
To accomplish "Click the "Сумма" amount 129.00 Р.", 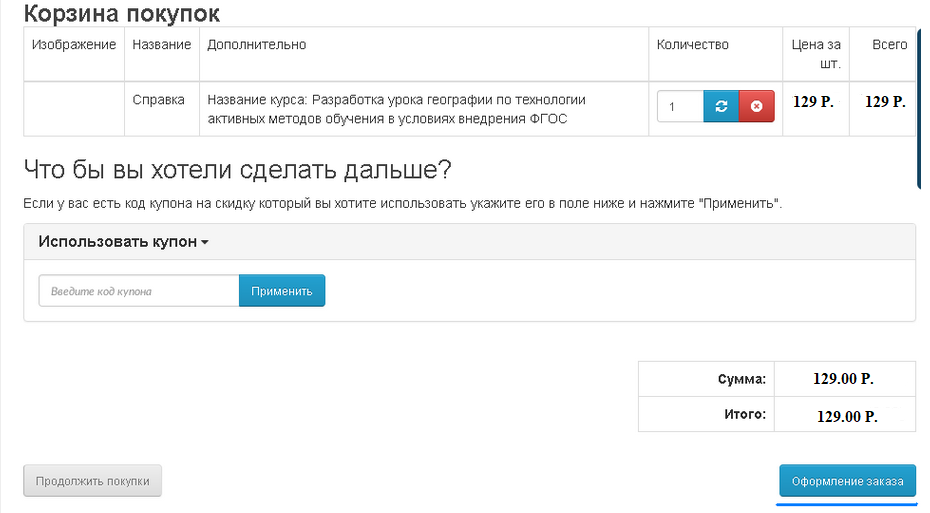I will 845,379.
